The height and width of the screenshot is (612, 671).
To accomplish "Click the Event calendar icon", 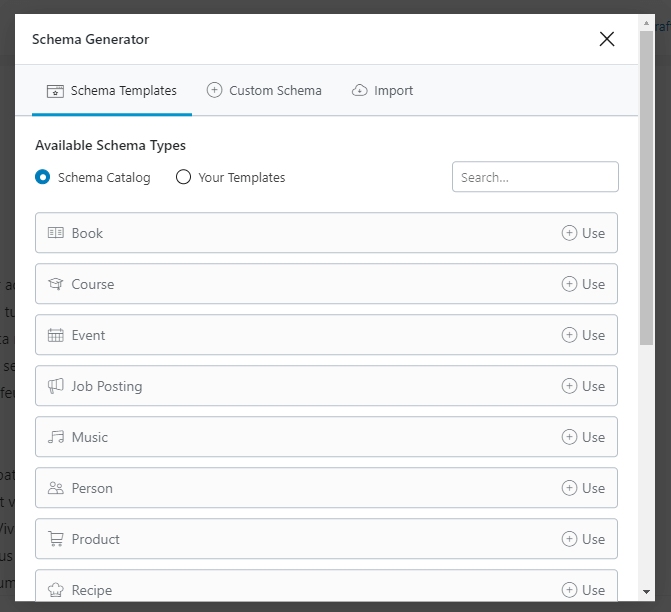I will [56, 335].
